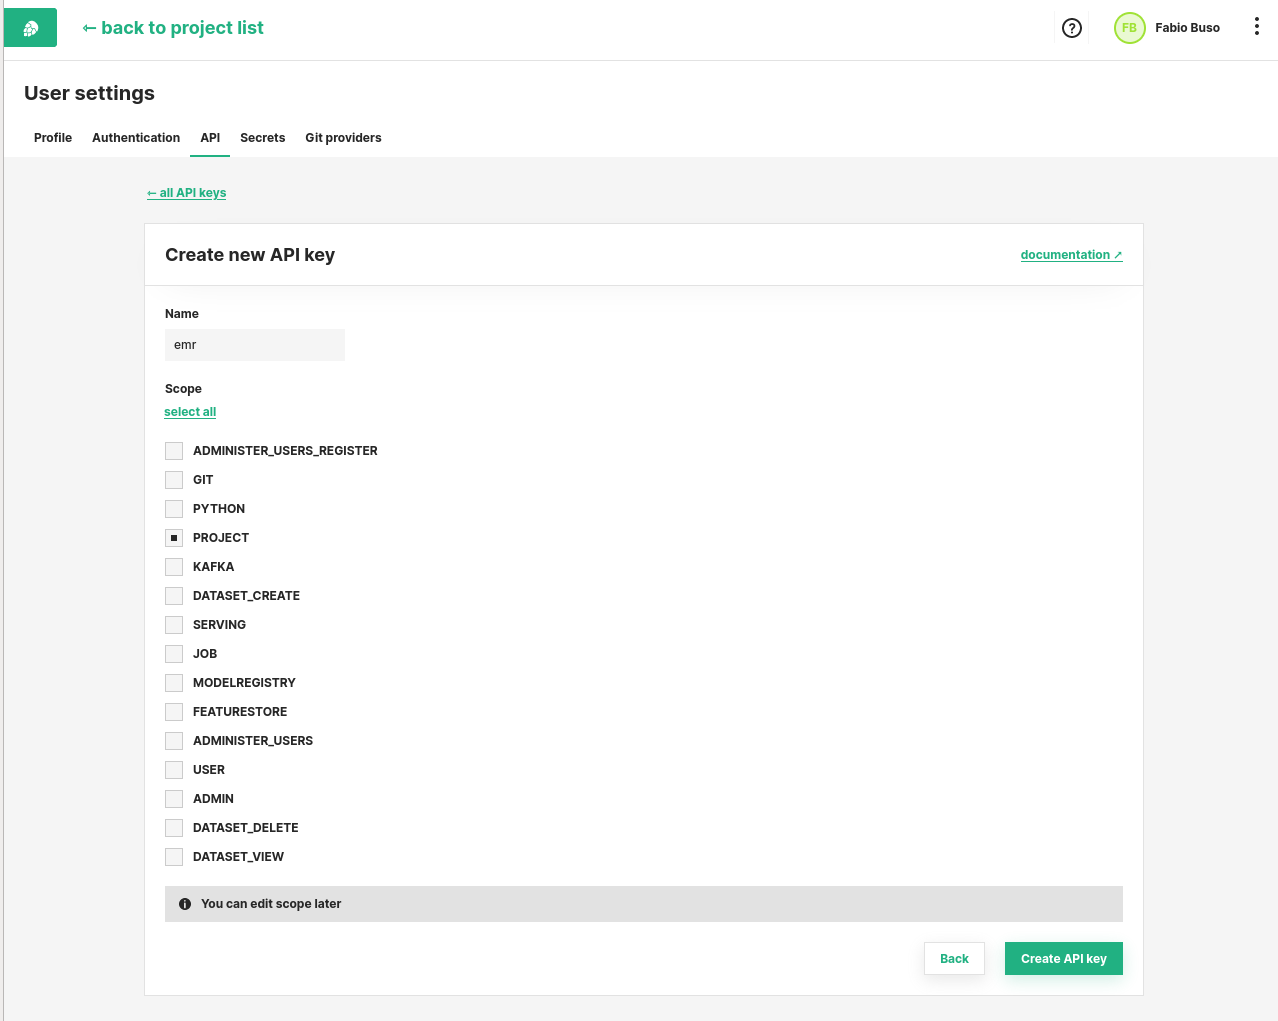The height and width of the screenshot is (1021, 1278).
Task: Switch to the Secrets tab
Action: coord(262,138)
